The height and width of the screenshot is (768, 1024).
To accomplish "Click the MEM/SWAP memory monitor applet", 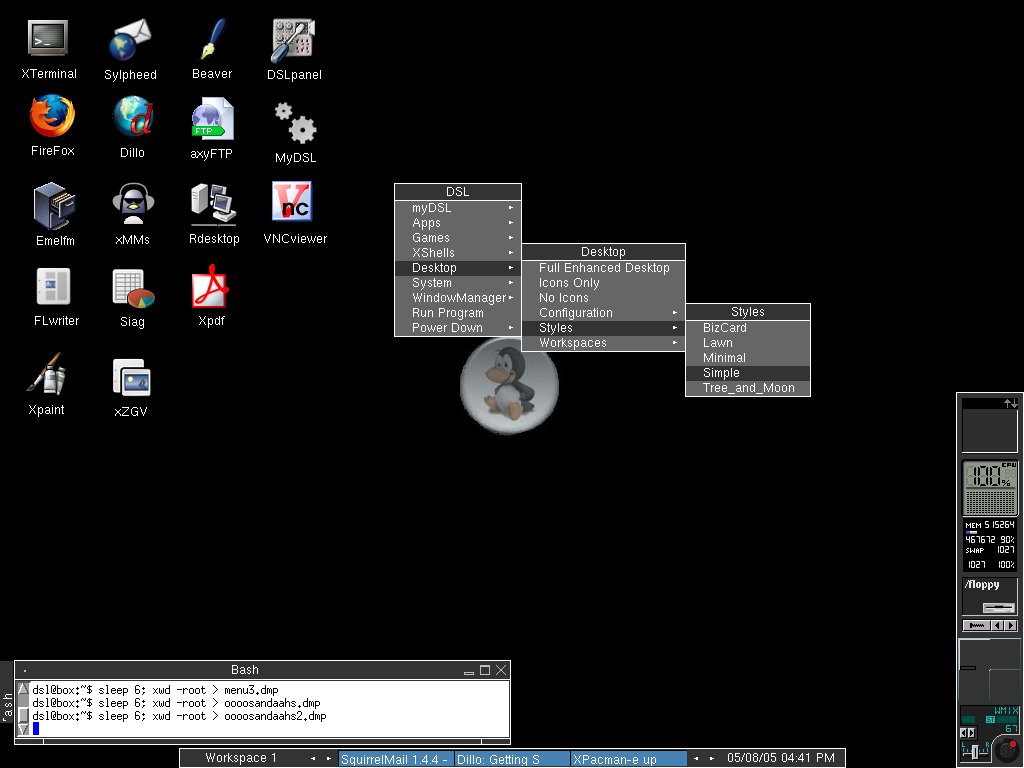I will (x=990, y=546).
